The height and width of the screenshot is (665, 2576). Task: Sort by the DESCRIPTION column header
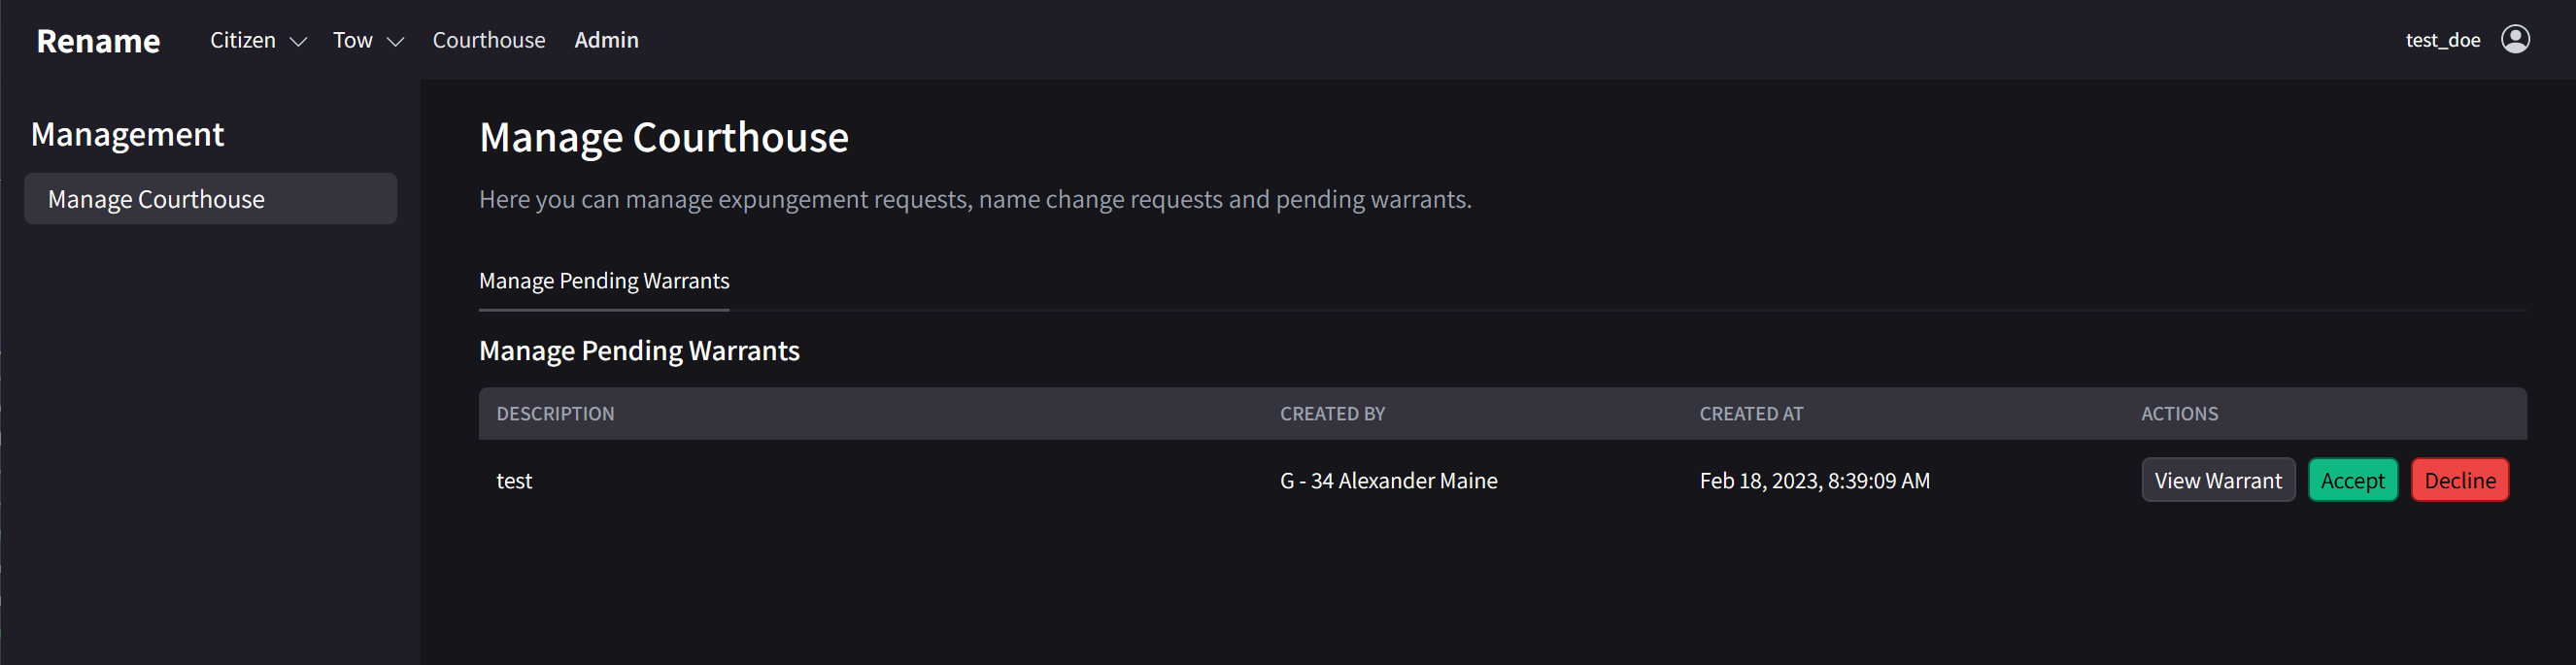click(x=555, y=413)
